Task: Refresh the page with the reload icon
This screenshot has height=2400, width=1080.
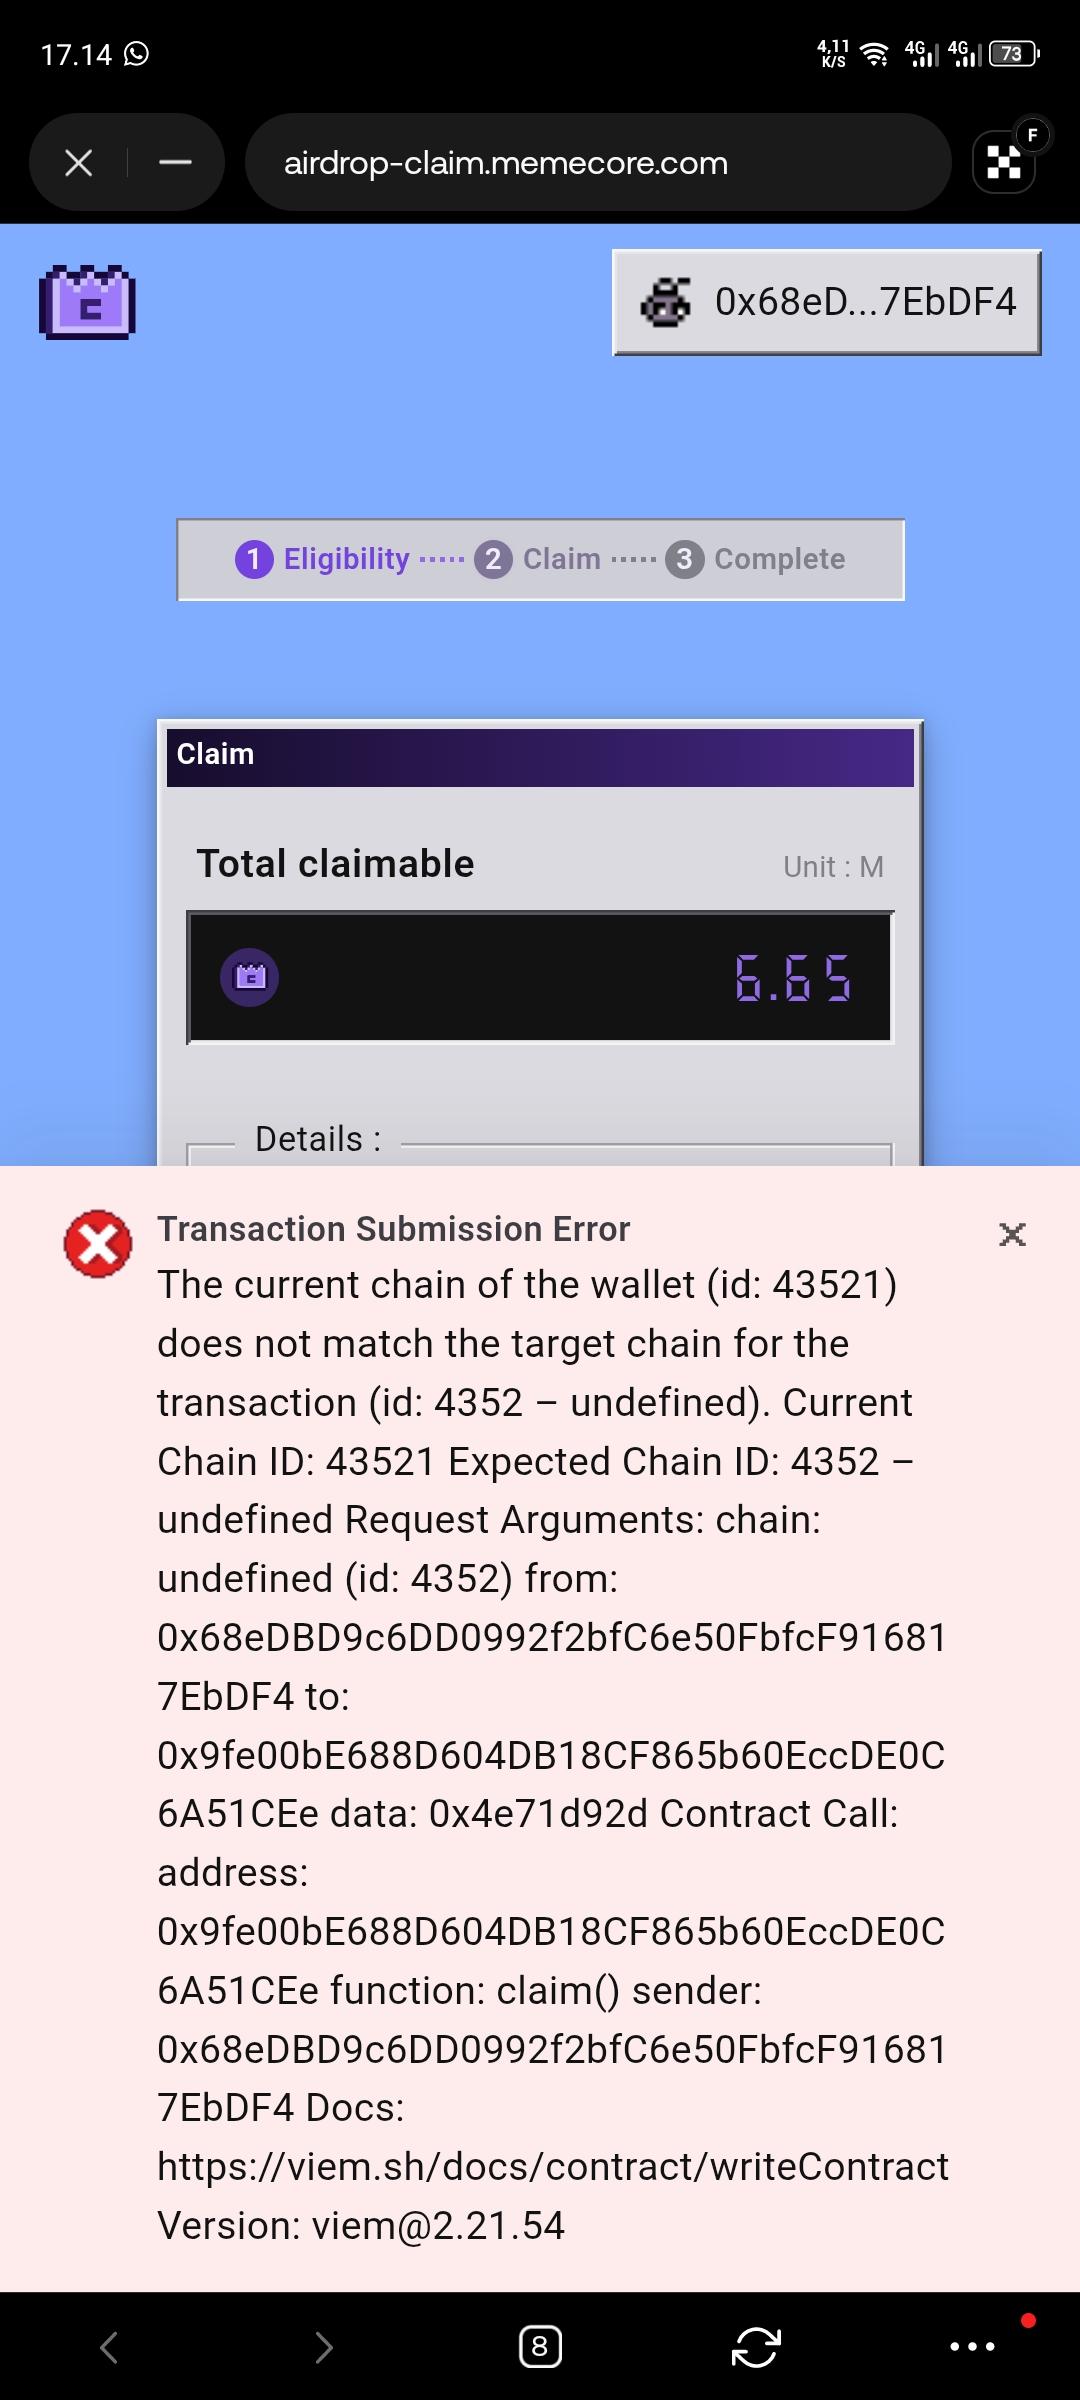Action: click(x=756, y=2347)
